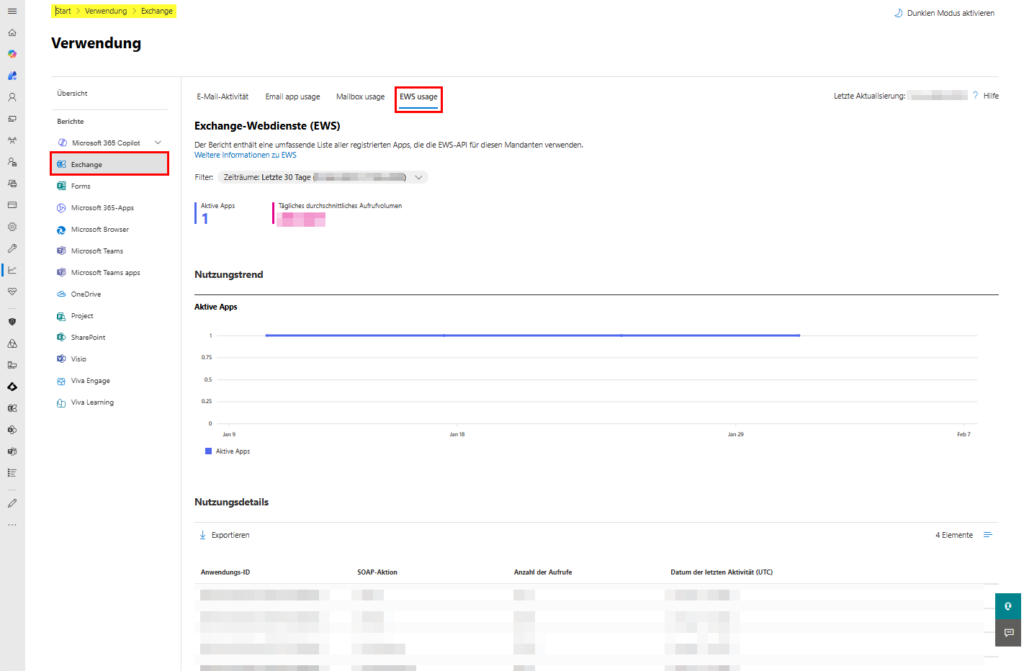Switch to the E-Mail-Aktivität tab
Viewport: 1024px width, 671px height.
tap(222, 97)
